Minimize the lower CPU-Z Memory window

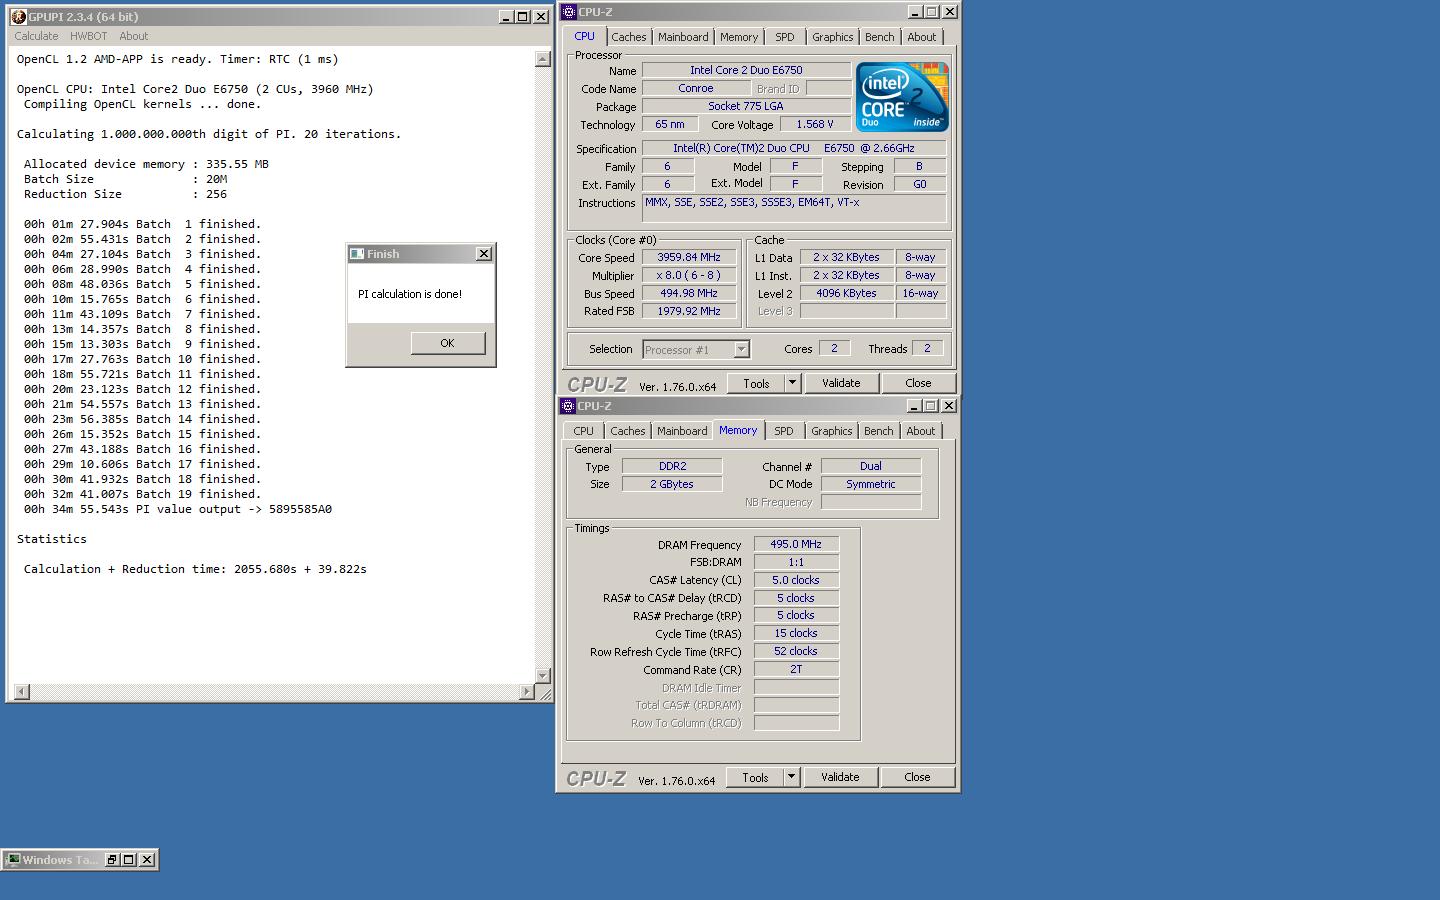[x=914, y=406]
